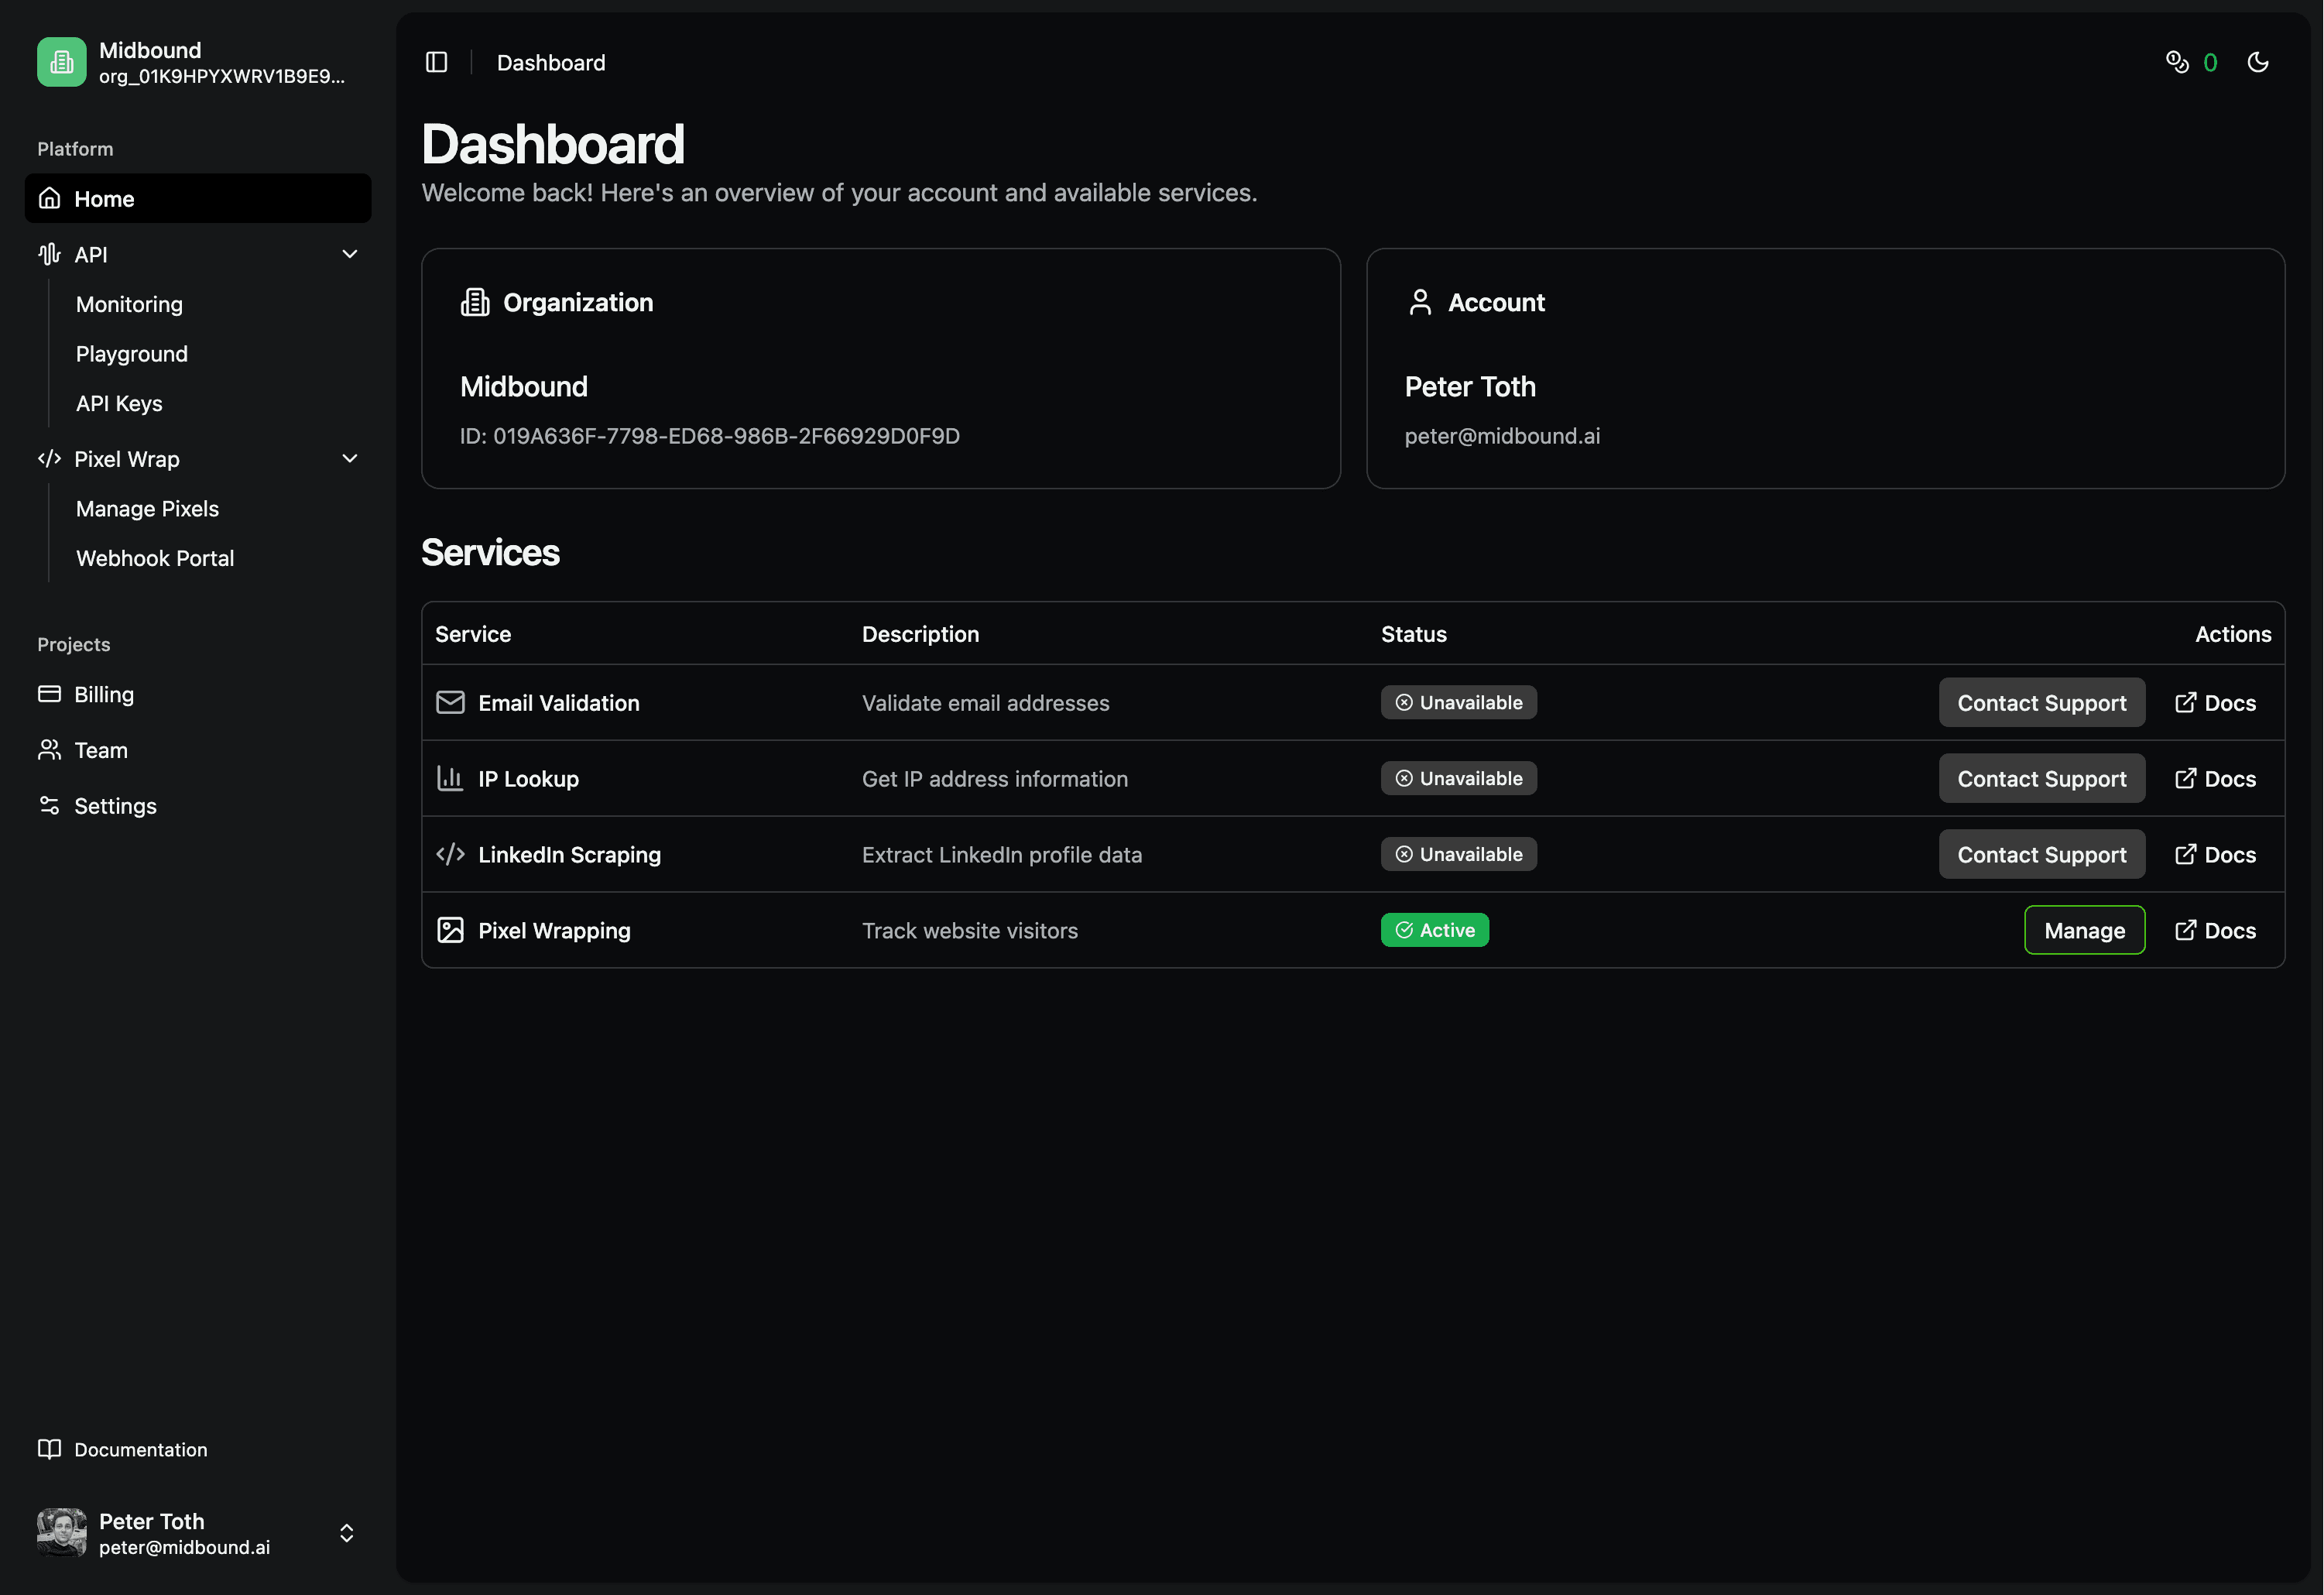Click the Manage button for Pixel Wrapping

[x=2084, y=930]
